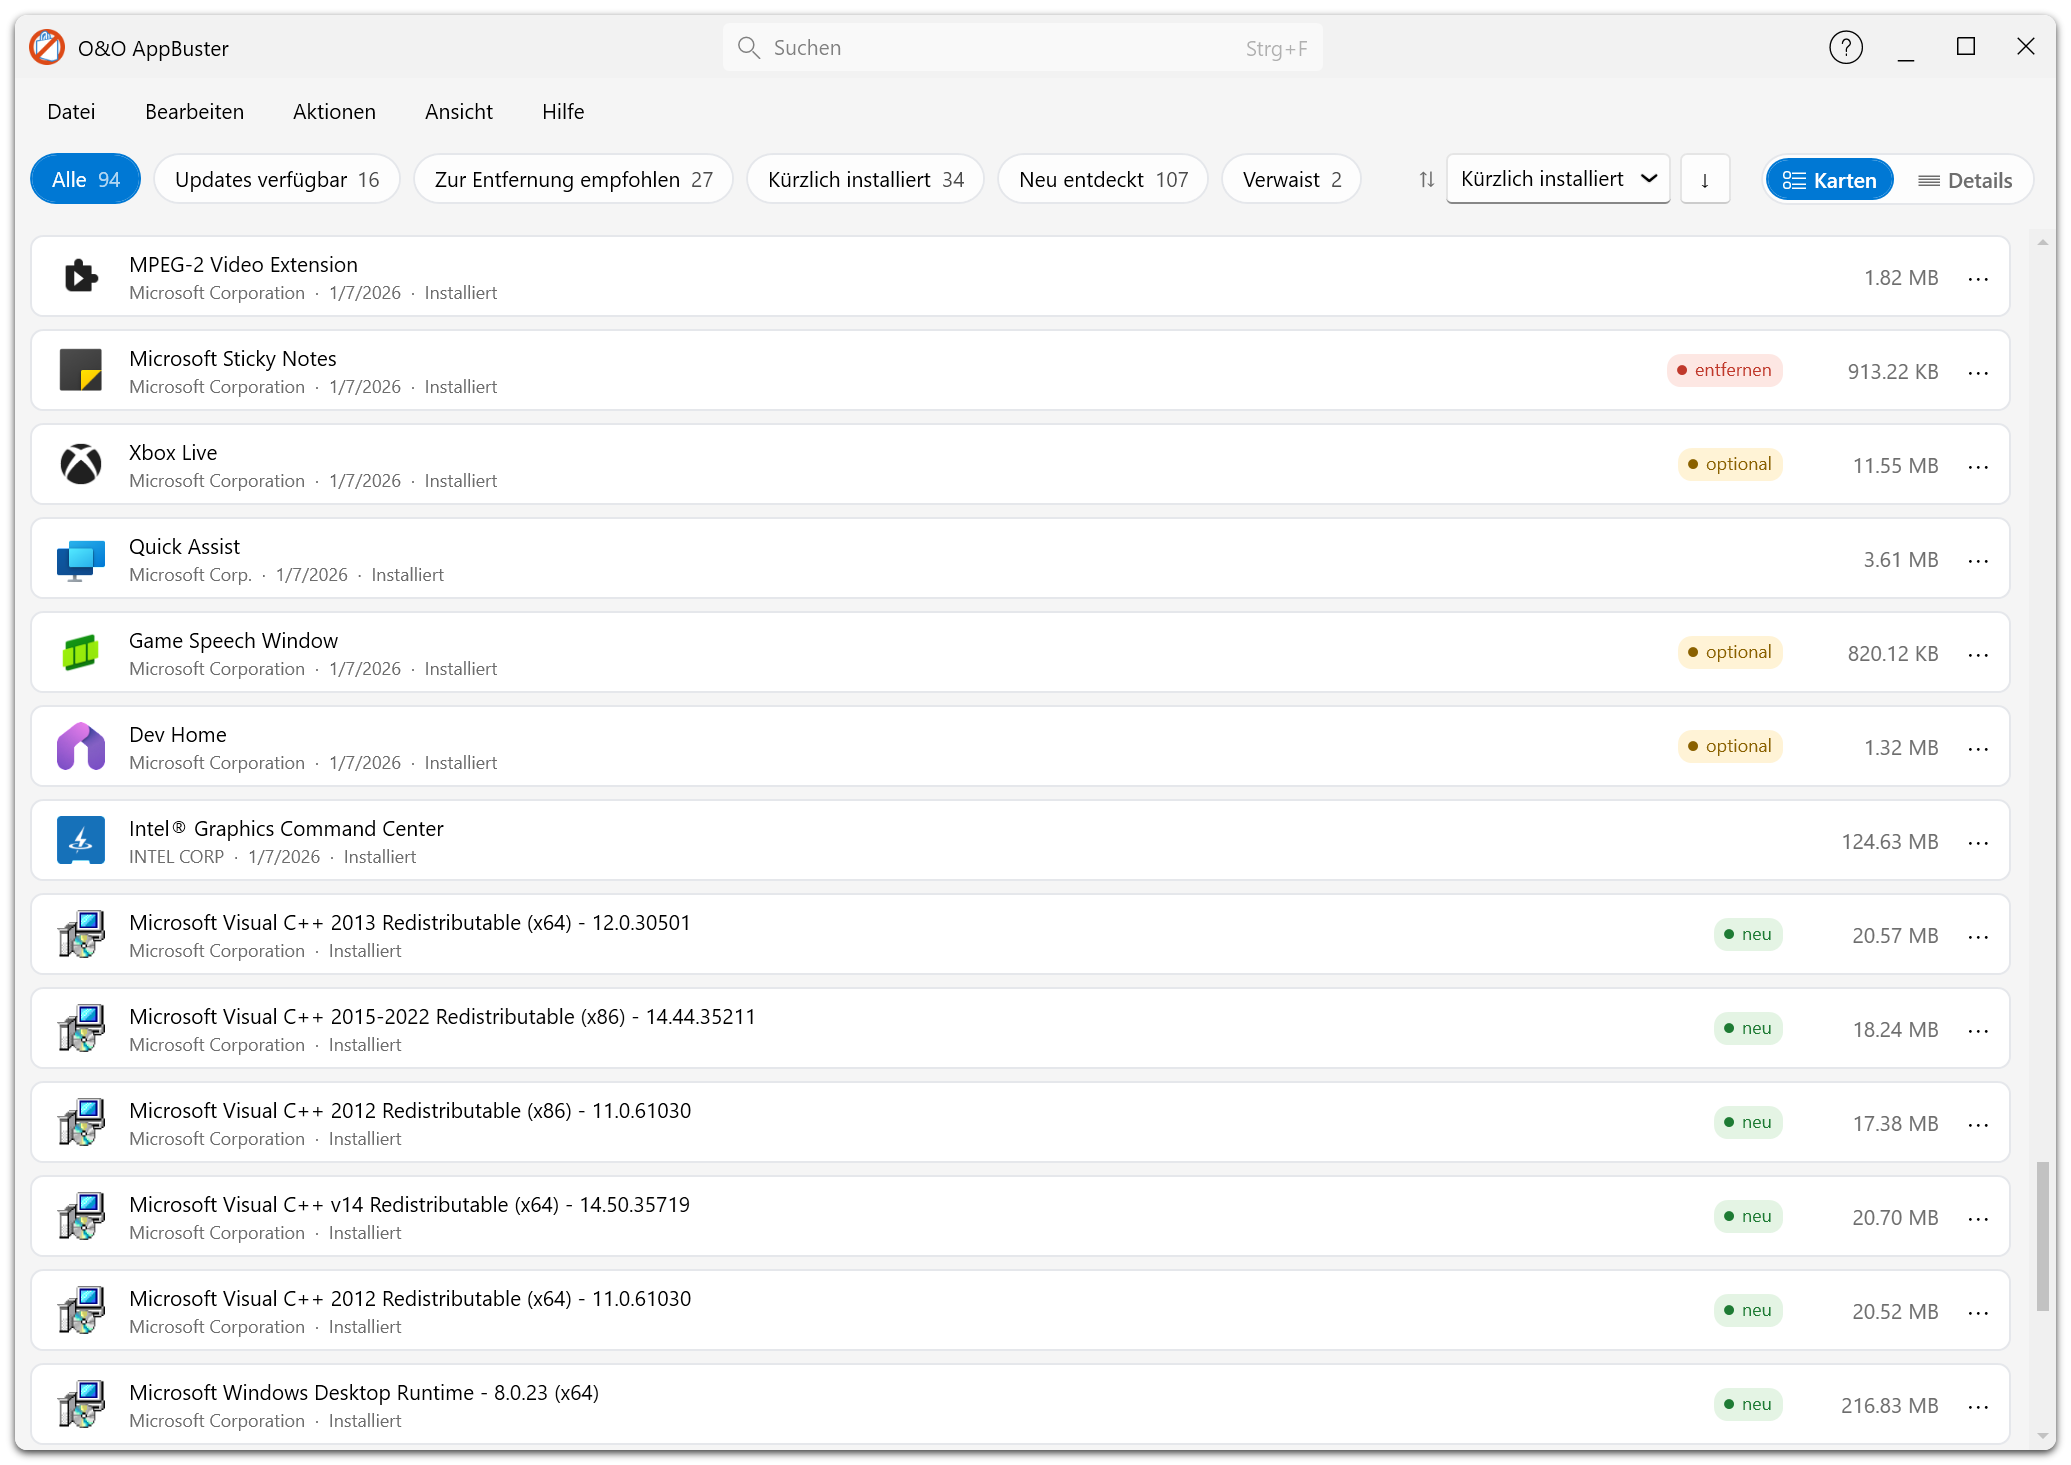2071x1465 pixels.
Task: Click the Game Speech Window app icon
Action: [x=81, y=652]
